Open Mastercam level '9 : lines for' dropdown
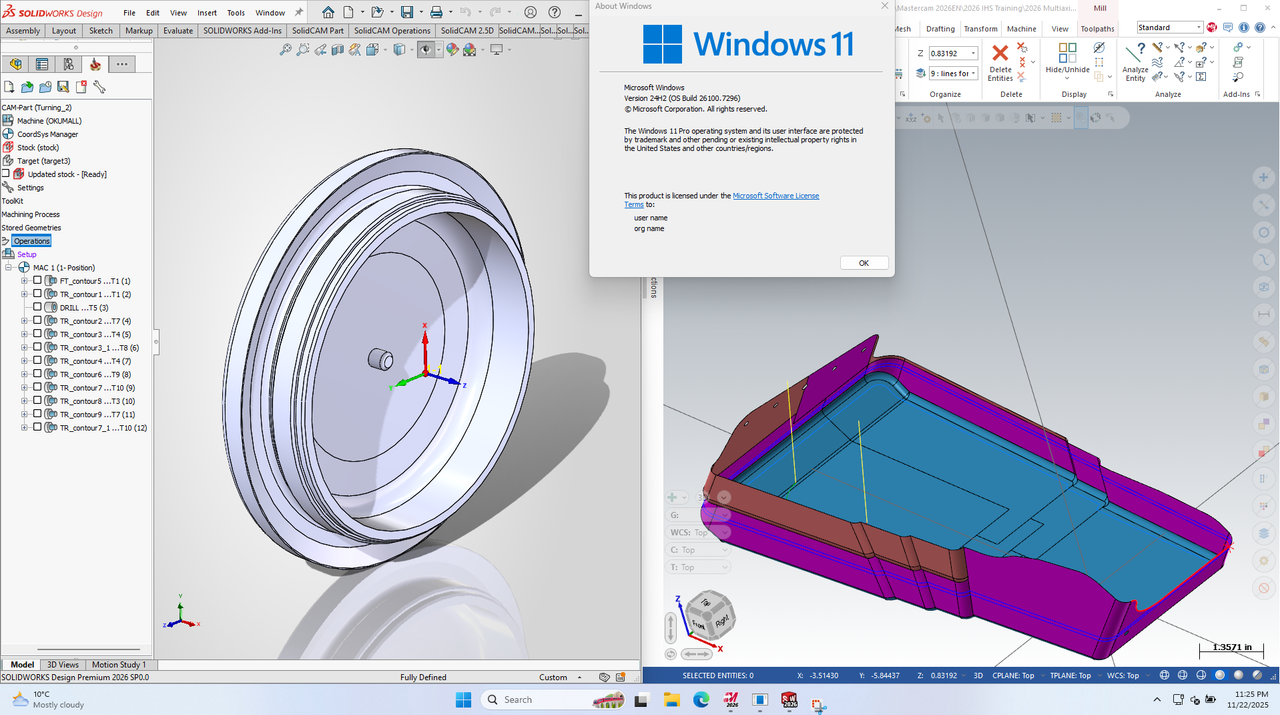Screen dimensions: 1280x715 [973, 73]
